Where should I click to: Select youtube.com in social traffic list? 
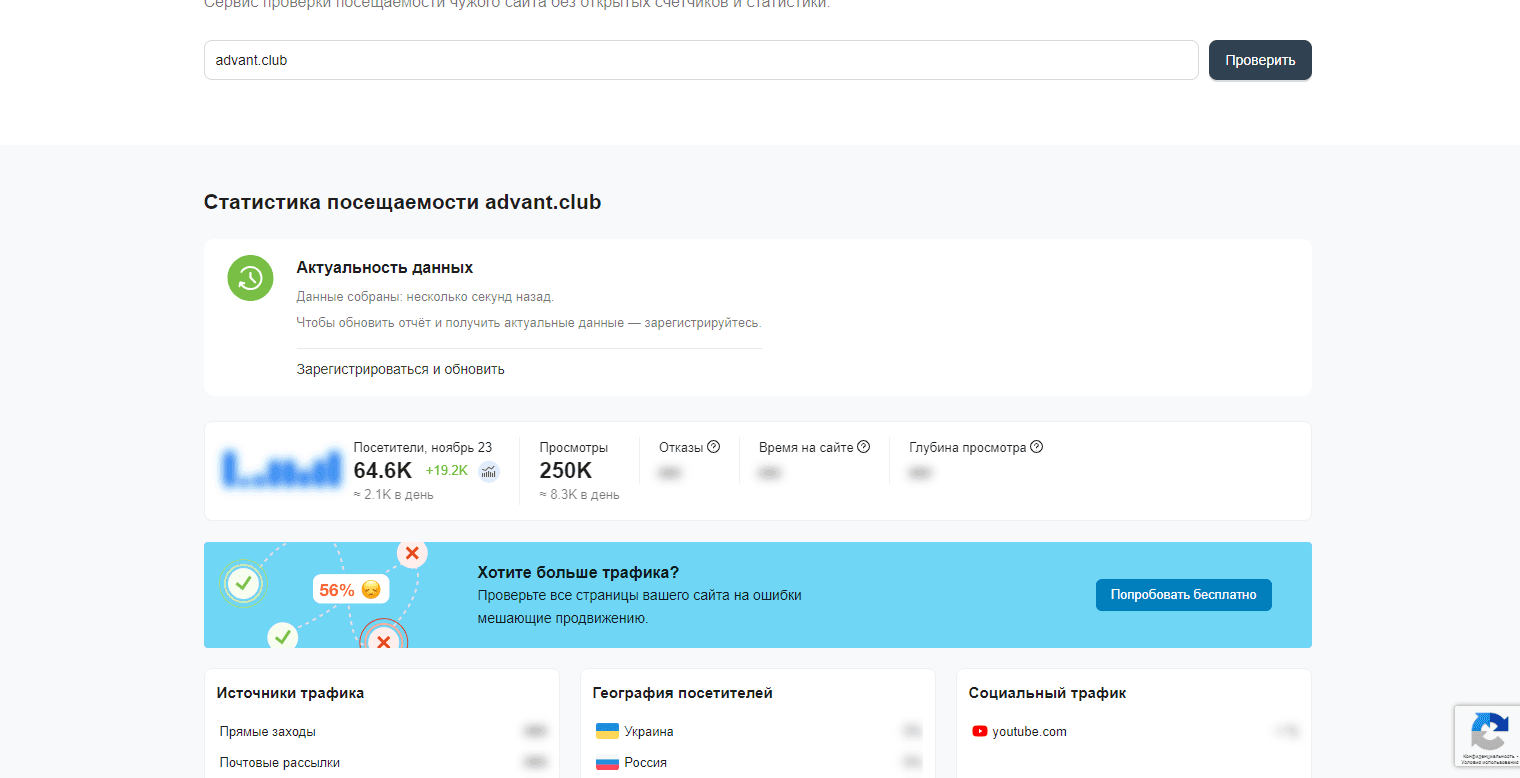(1029, 731)
